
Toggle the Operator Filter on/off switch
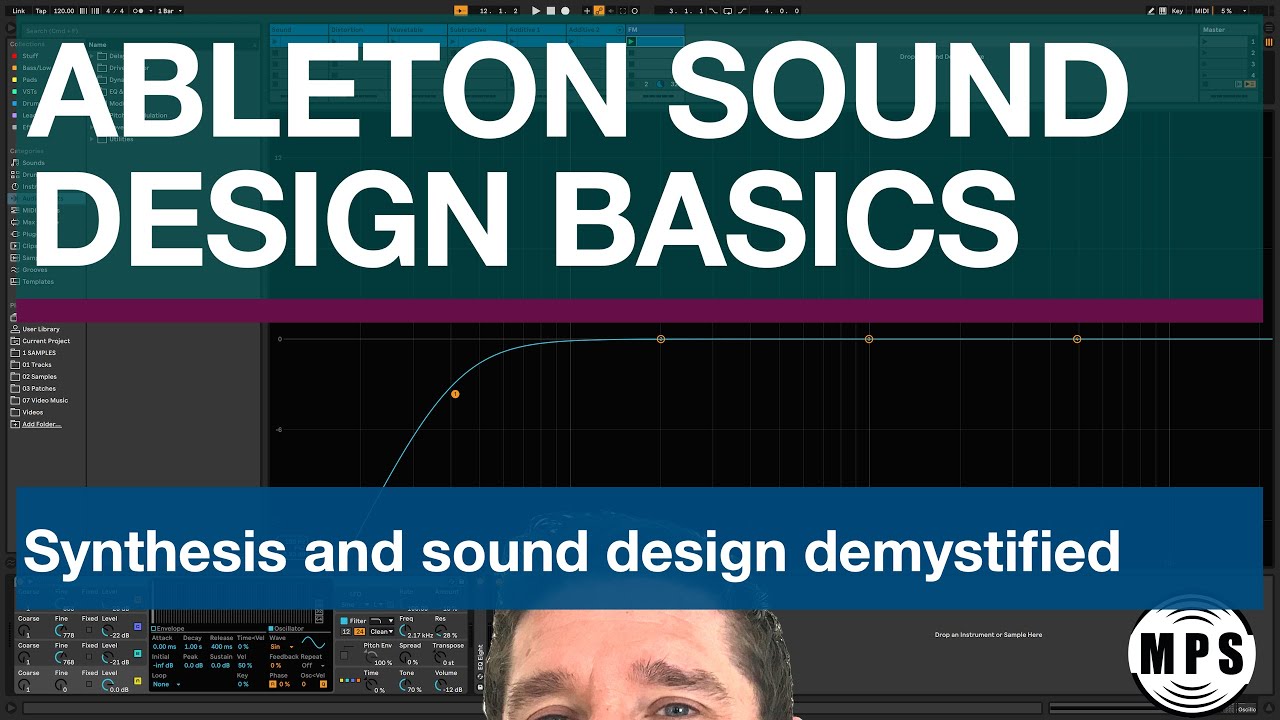[344, 621]
